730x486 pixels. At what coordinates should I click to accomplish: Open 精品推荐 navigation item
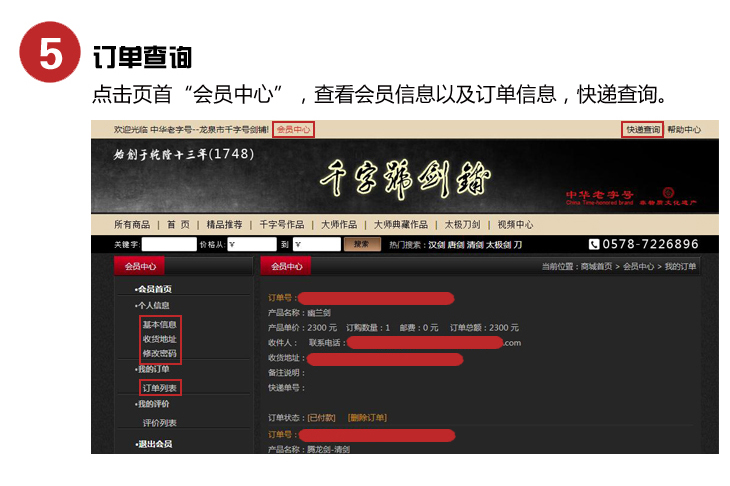pyautogui.click(x=224, y=224)
